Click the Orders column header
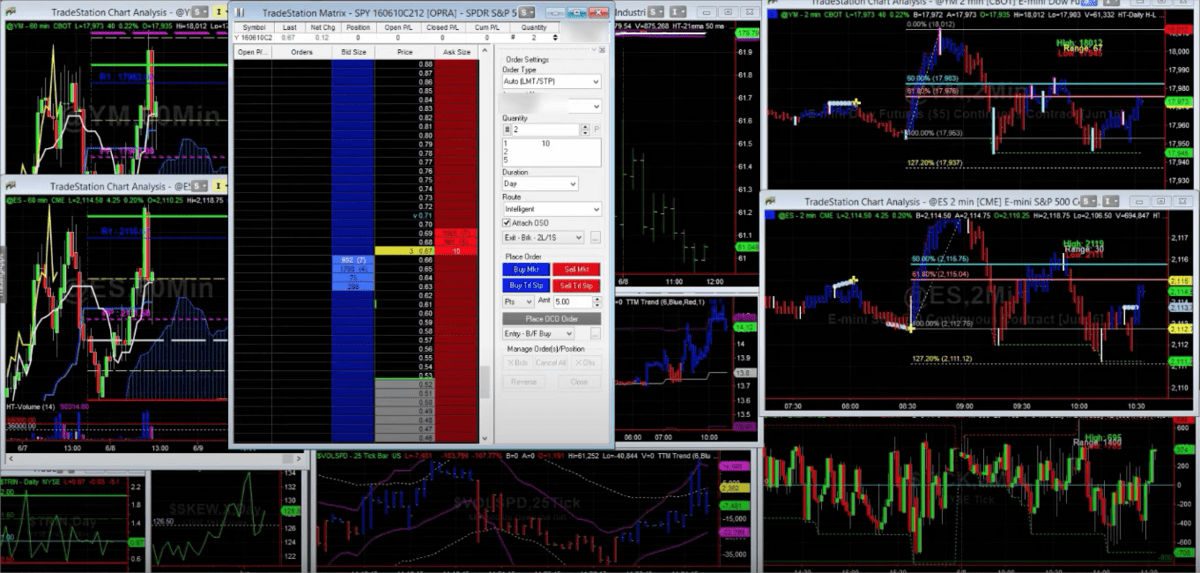Image resolution: width=1200 pixels, height=573 pixels. 302,52
